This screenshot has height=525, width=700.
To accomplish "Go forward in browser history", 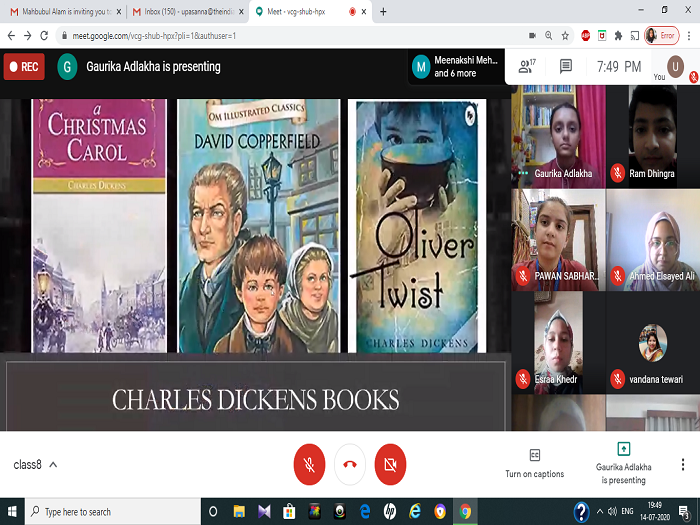I will (28, 36).
